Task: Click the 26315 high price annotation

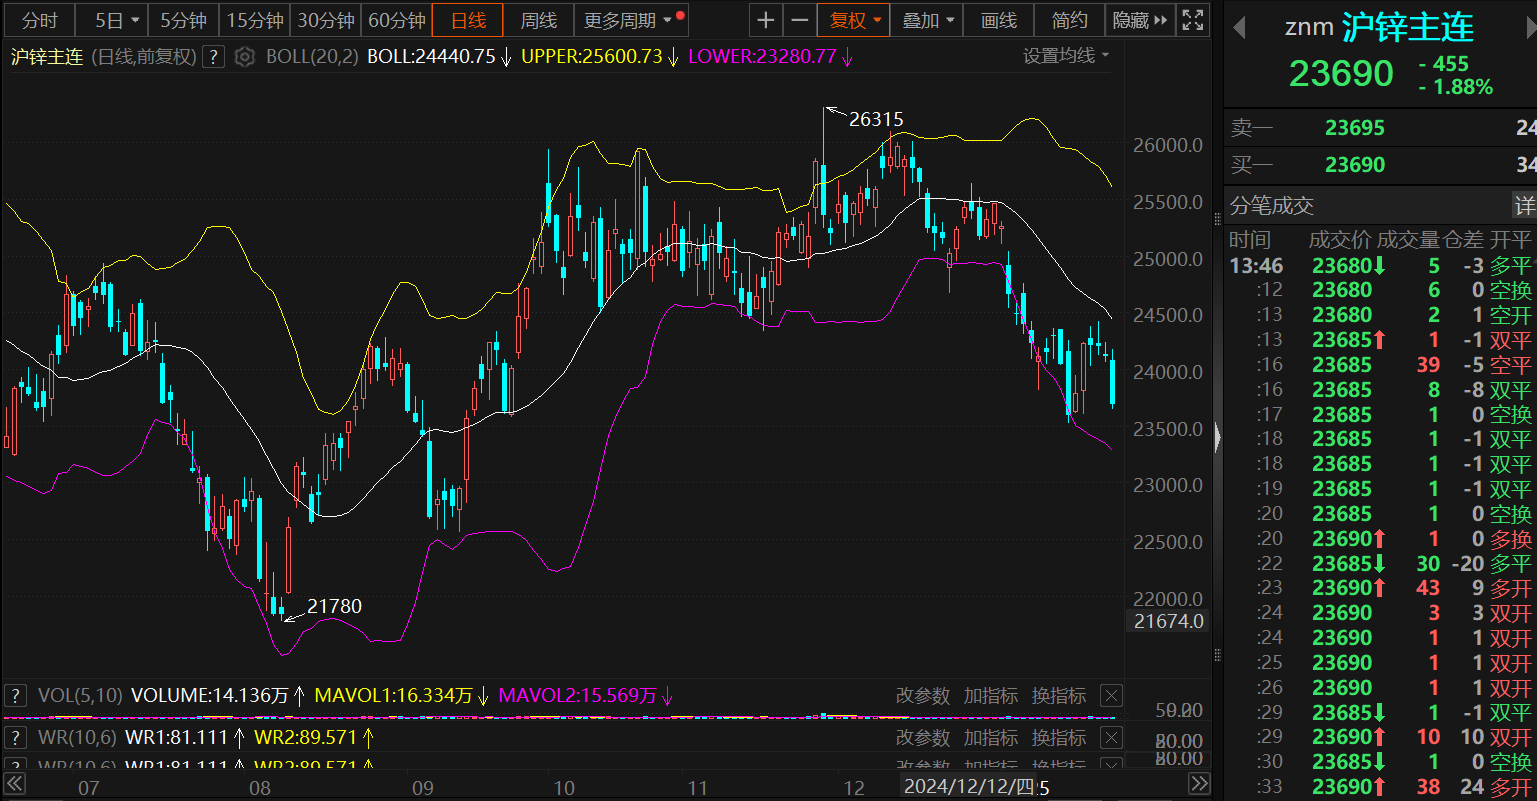Action: pos(876,119)
